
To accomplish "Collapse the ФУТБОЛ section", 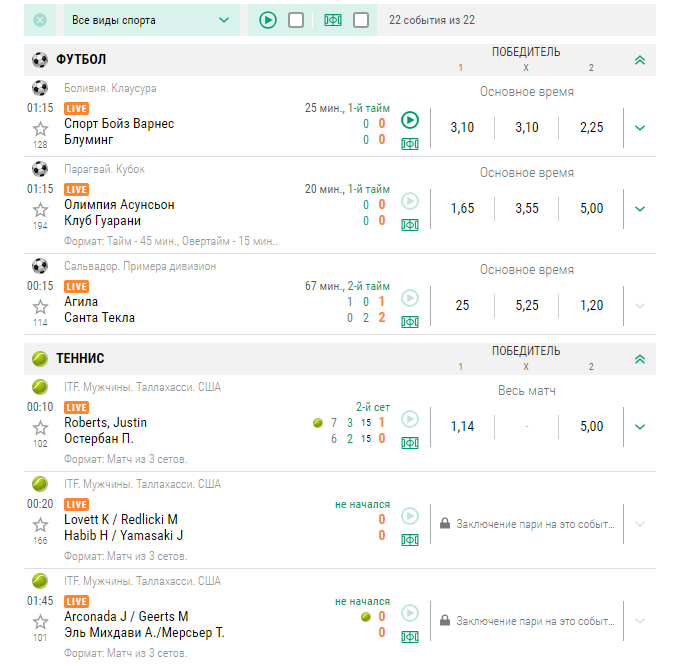I will coord(640,60).
